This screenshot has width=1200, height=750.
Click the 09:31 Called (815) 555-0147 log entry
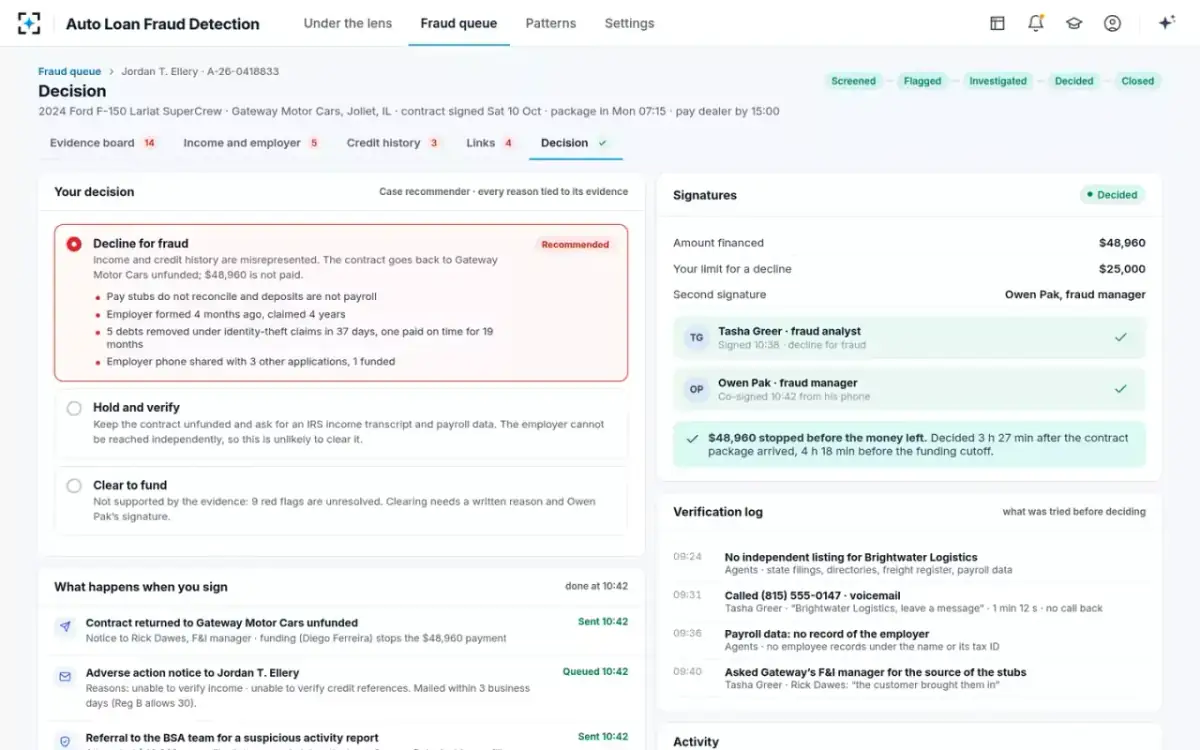click(x=909, y=601)
